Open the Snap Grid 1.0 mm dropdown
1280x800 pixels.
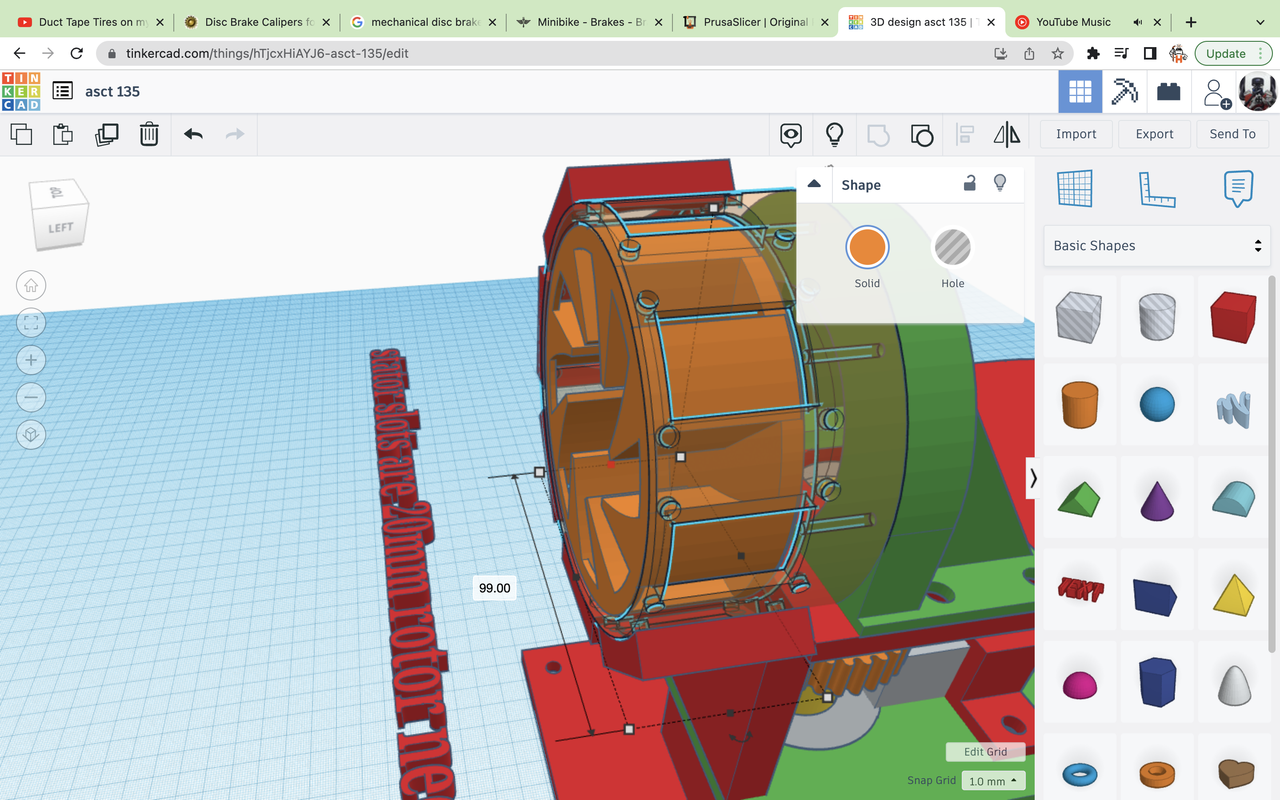tap(994, 781)
